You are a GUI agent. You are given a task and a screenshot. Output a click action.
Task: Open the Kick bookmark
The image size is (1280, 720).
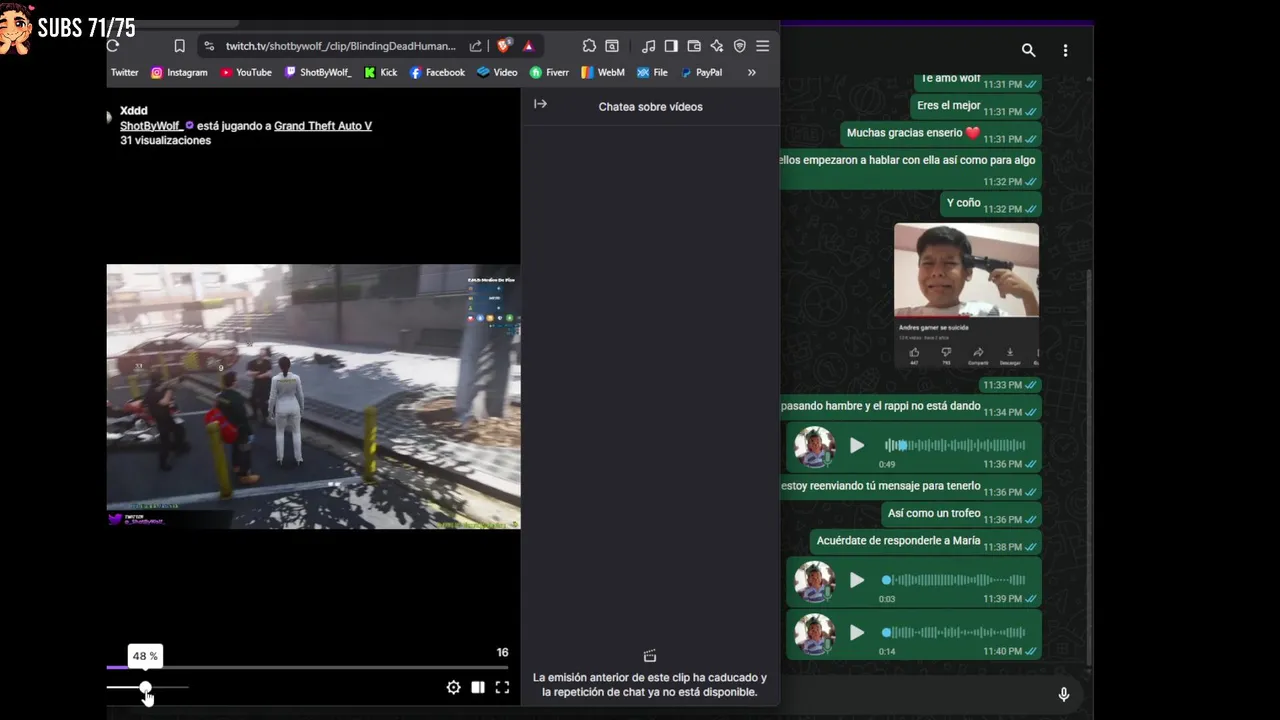[x=381, y=72]
